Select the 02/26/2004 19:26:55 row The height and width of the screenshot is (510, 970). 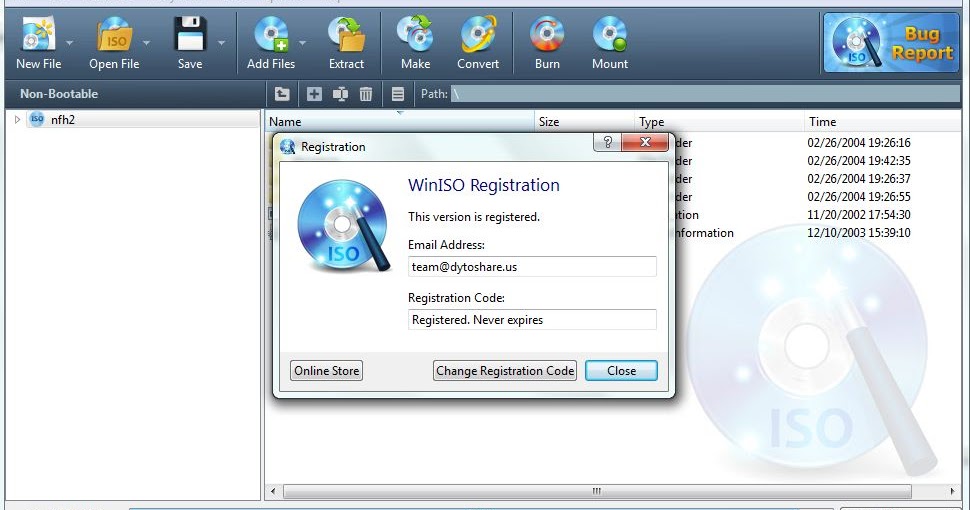[x=859, y=196]
